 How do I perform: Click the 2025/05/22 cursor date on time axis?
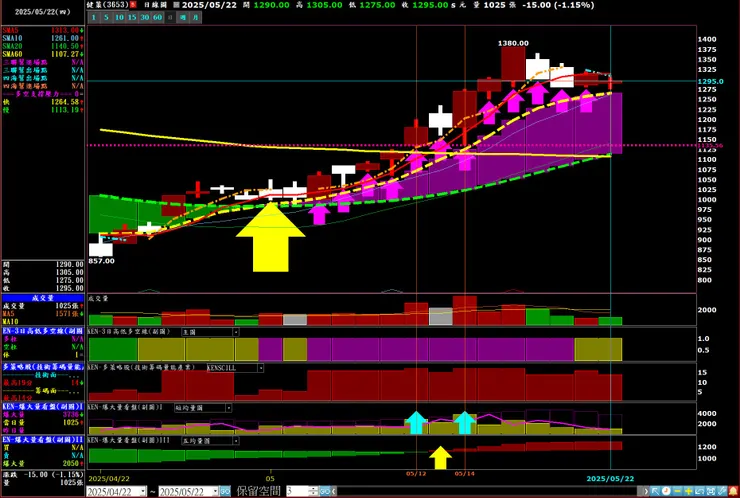point(610,479)
